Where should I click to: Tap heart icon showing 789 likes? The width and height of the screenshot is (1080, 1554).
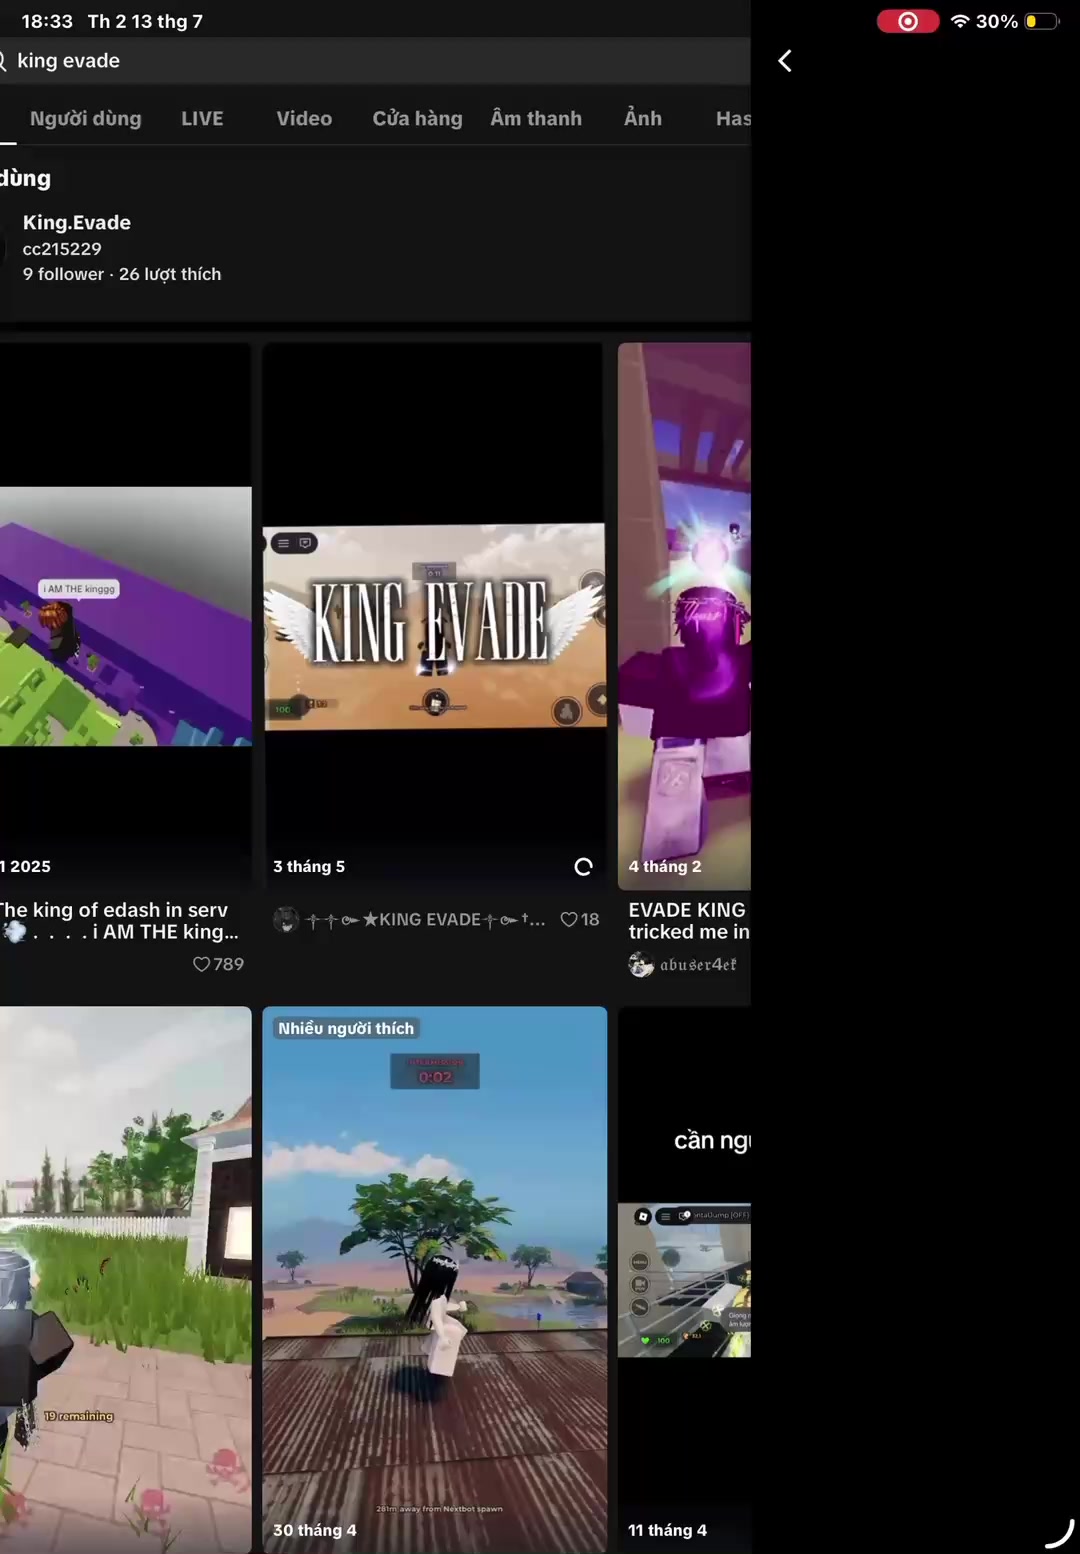pyautogui.click(x=201, y=964)
